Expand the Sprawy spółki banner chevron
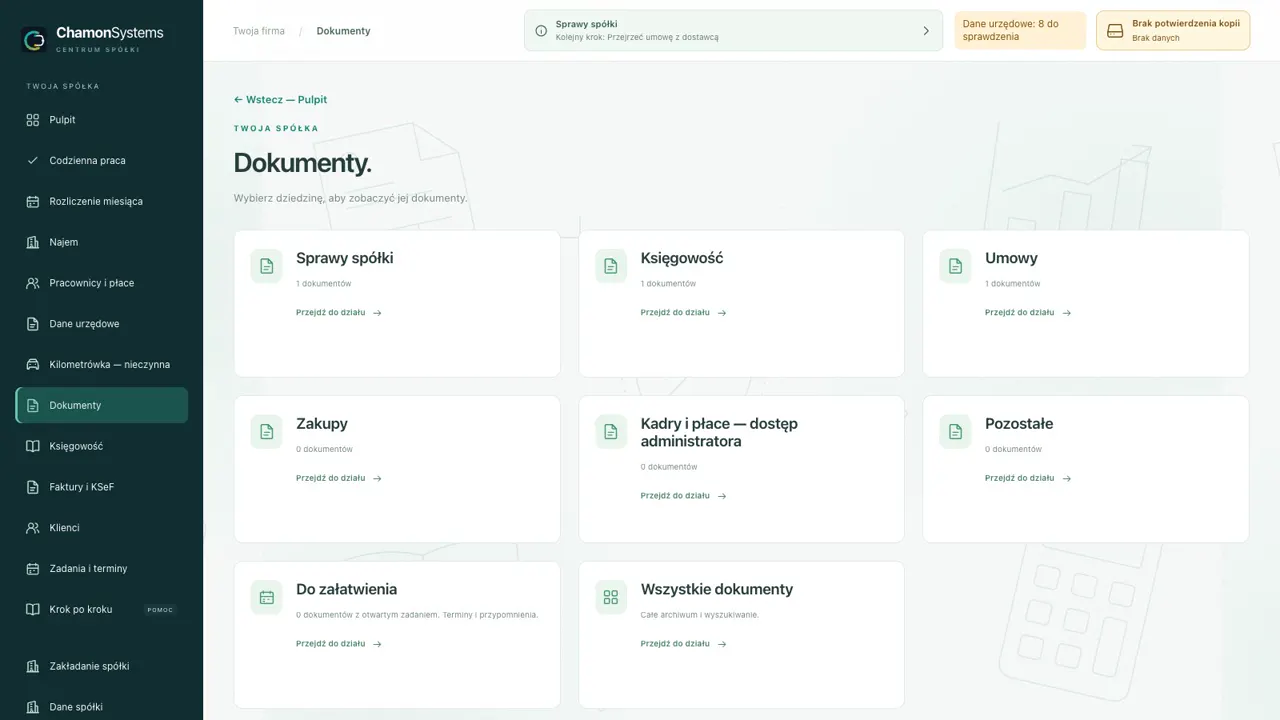 [x=926, y=31]
